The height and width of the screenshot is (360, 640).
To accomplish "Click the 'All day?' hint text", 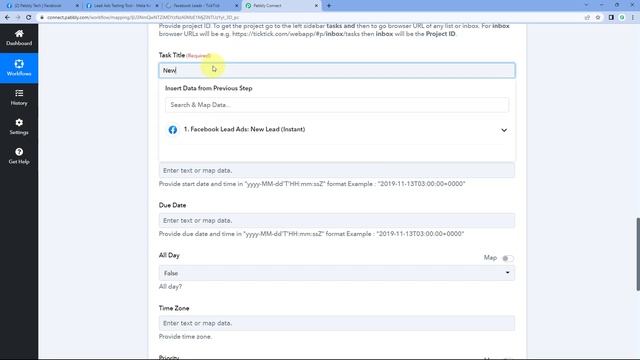I will 170,287.
